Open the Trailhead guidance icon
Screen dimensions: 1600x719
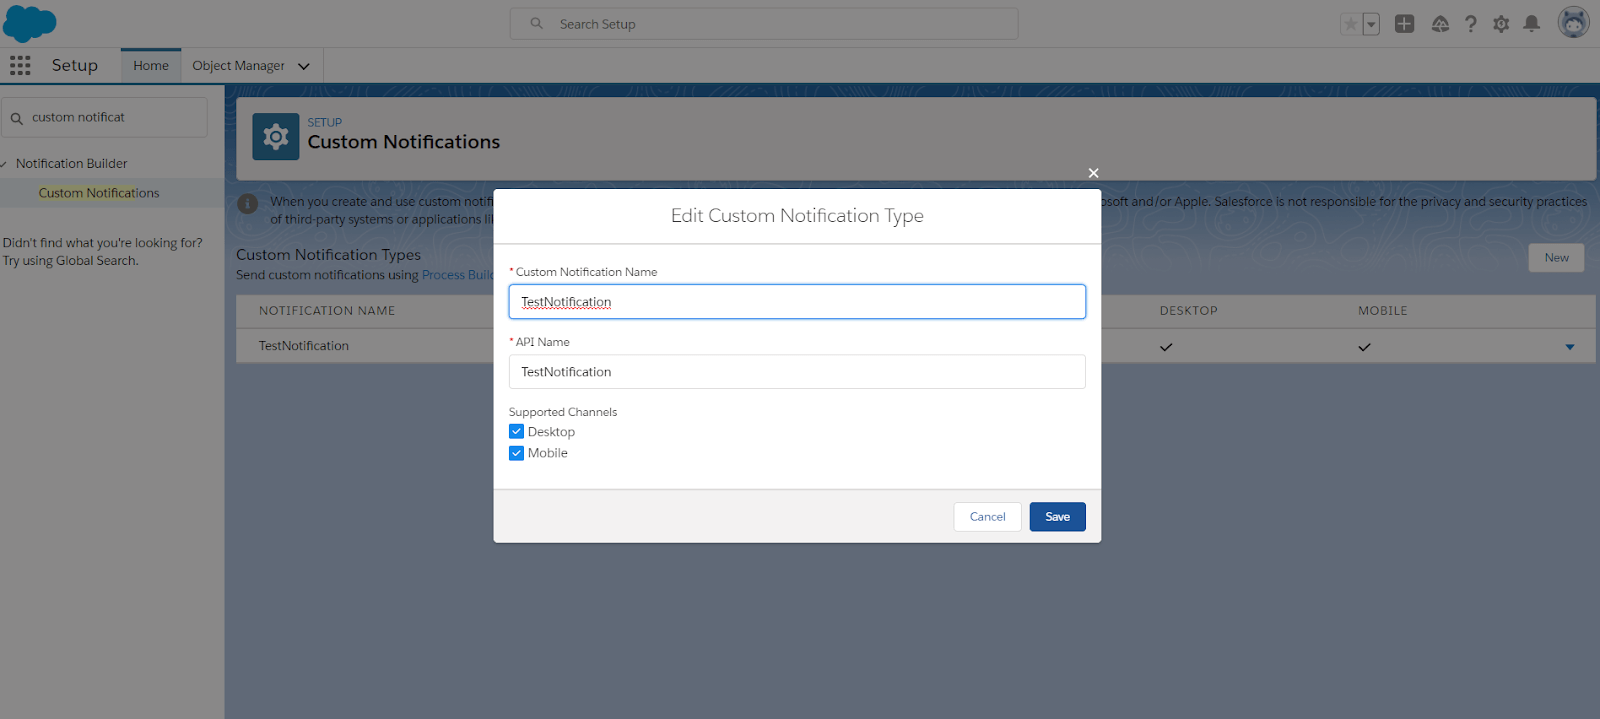pos(1440,24)
